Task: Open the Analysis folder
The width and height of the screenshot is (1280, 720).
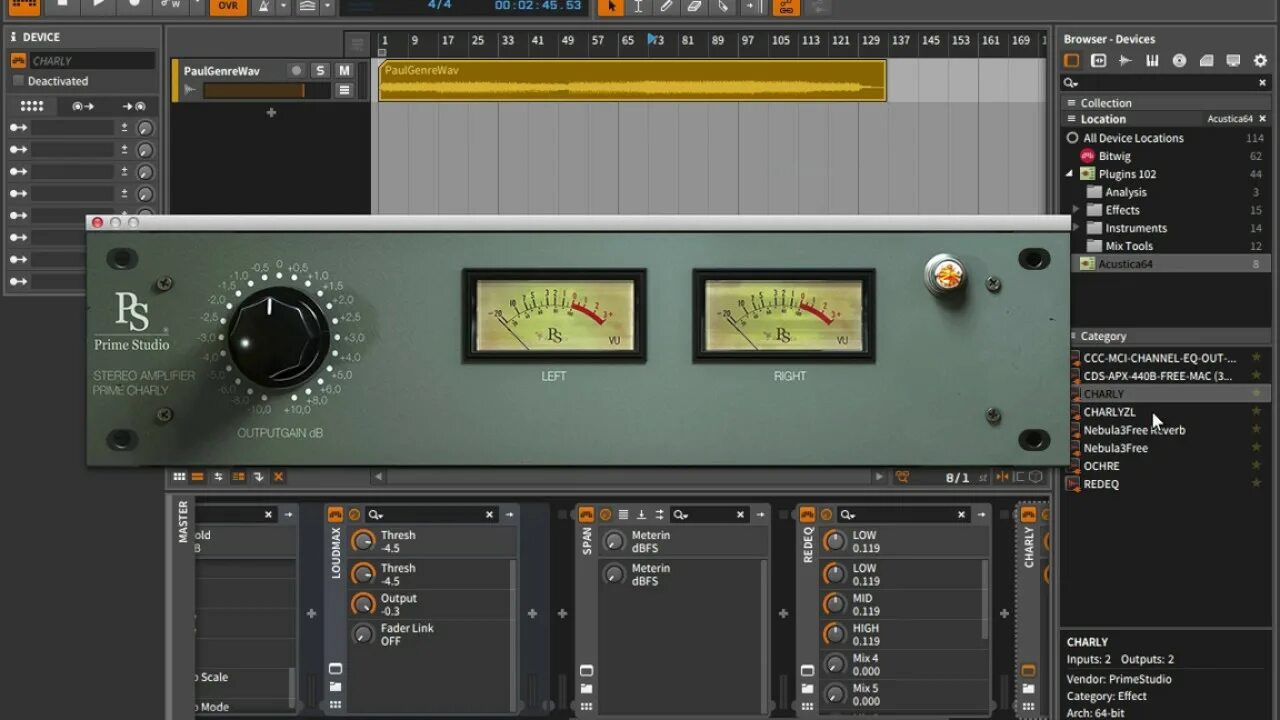Action: tap(1126, 192)
